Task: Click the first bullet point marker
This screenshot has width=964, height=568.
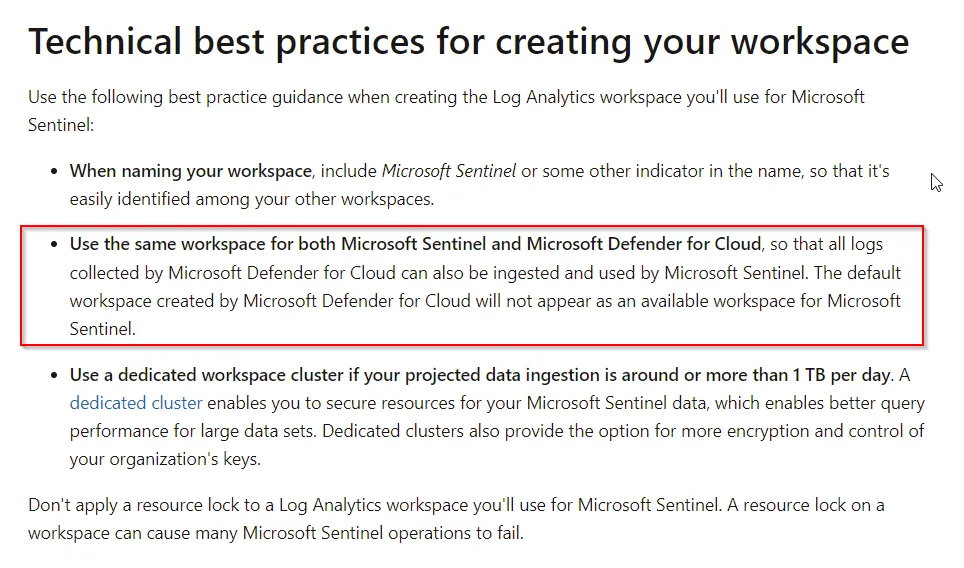Action: 54,172
